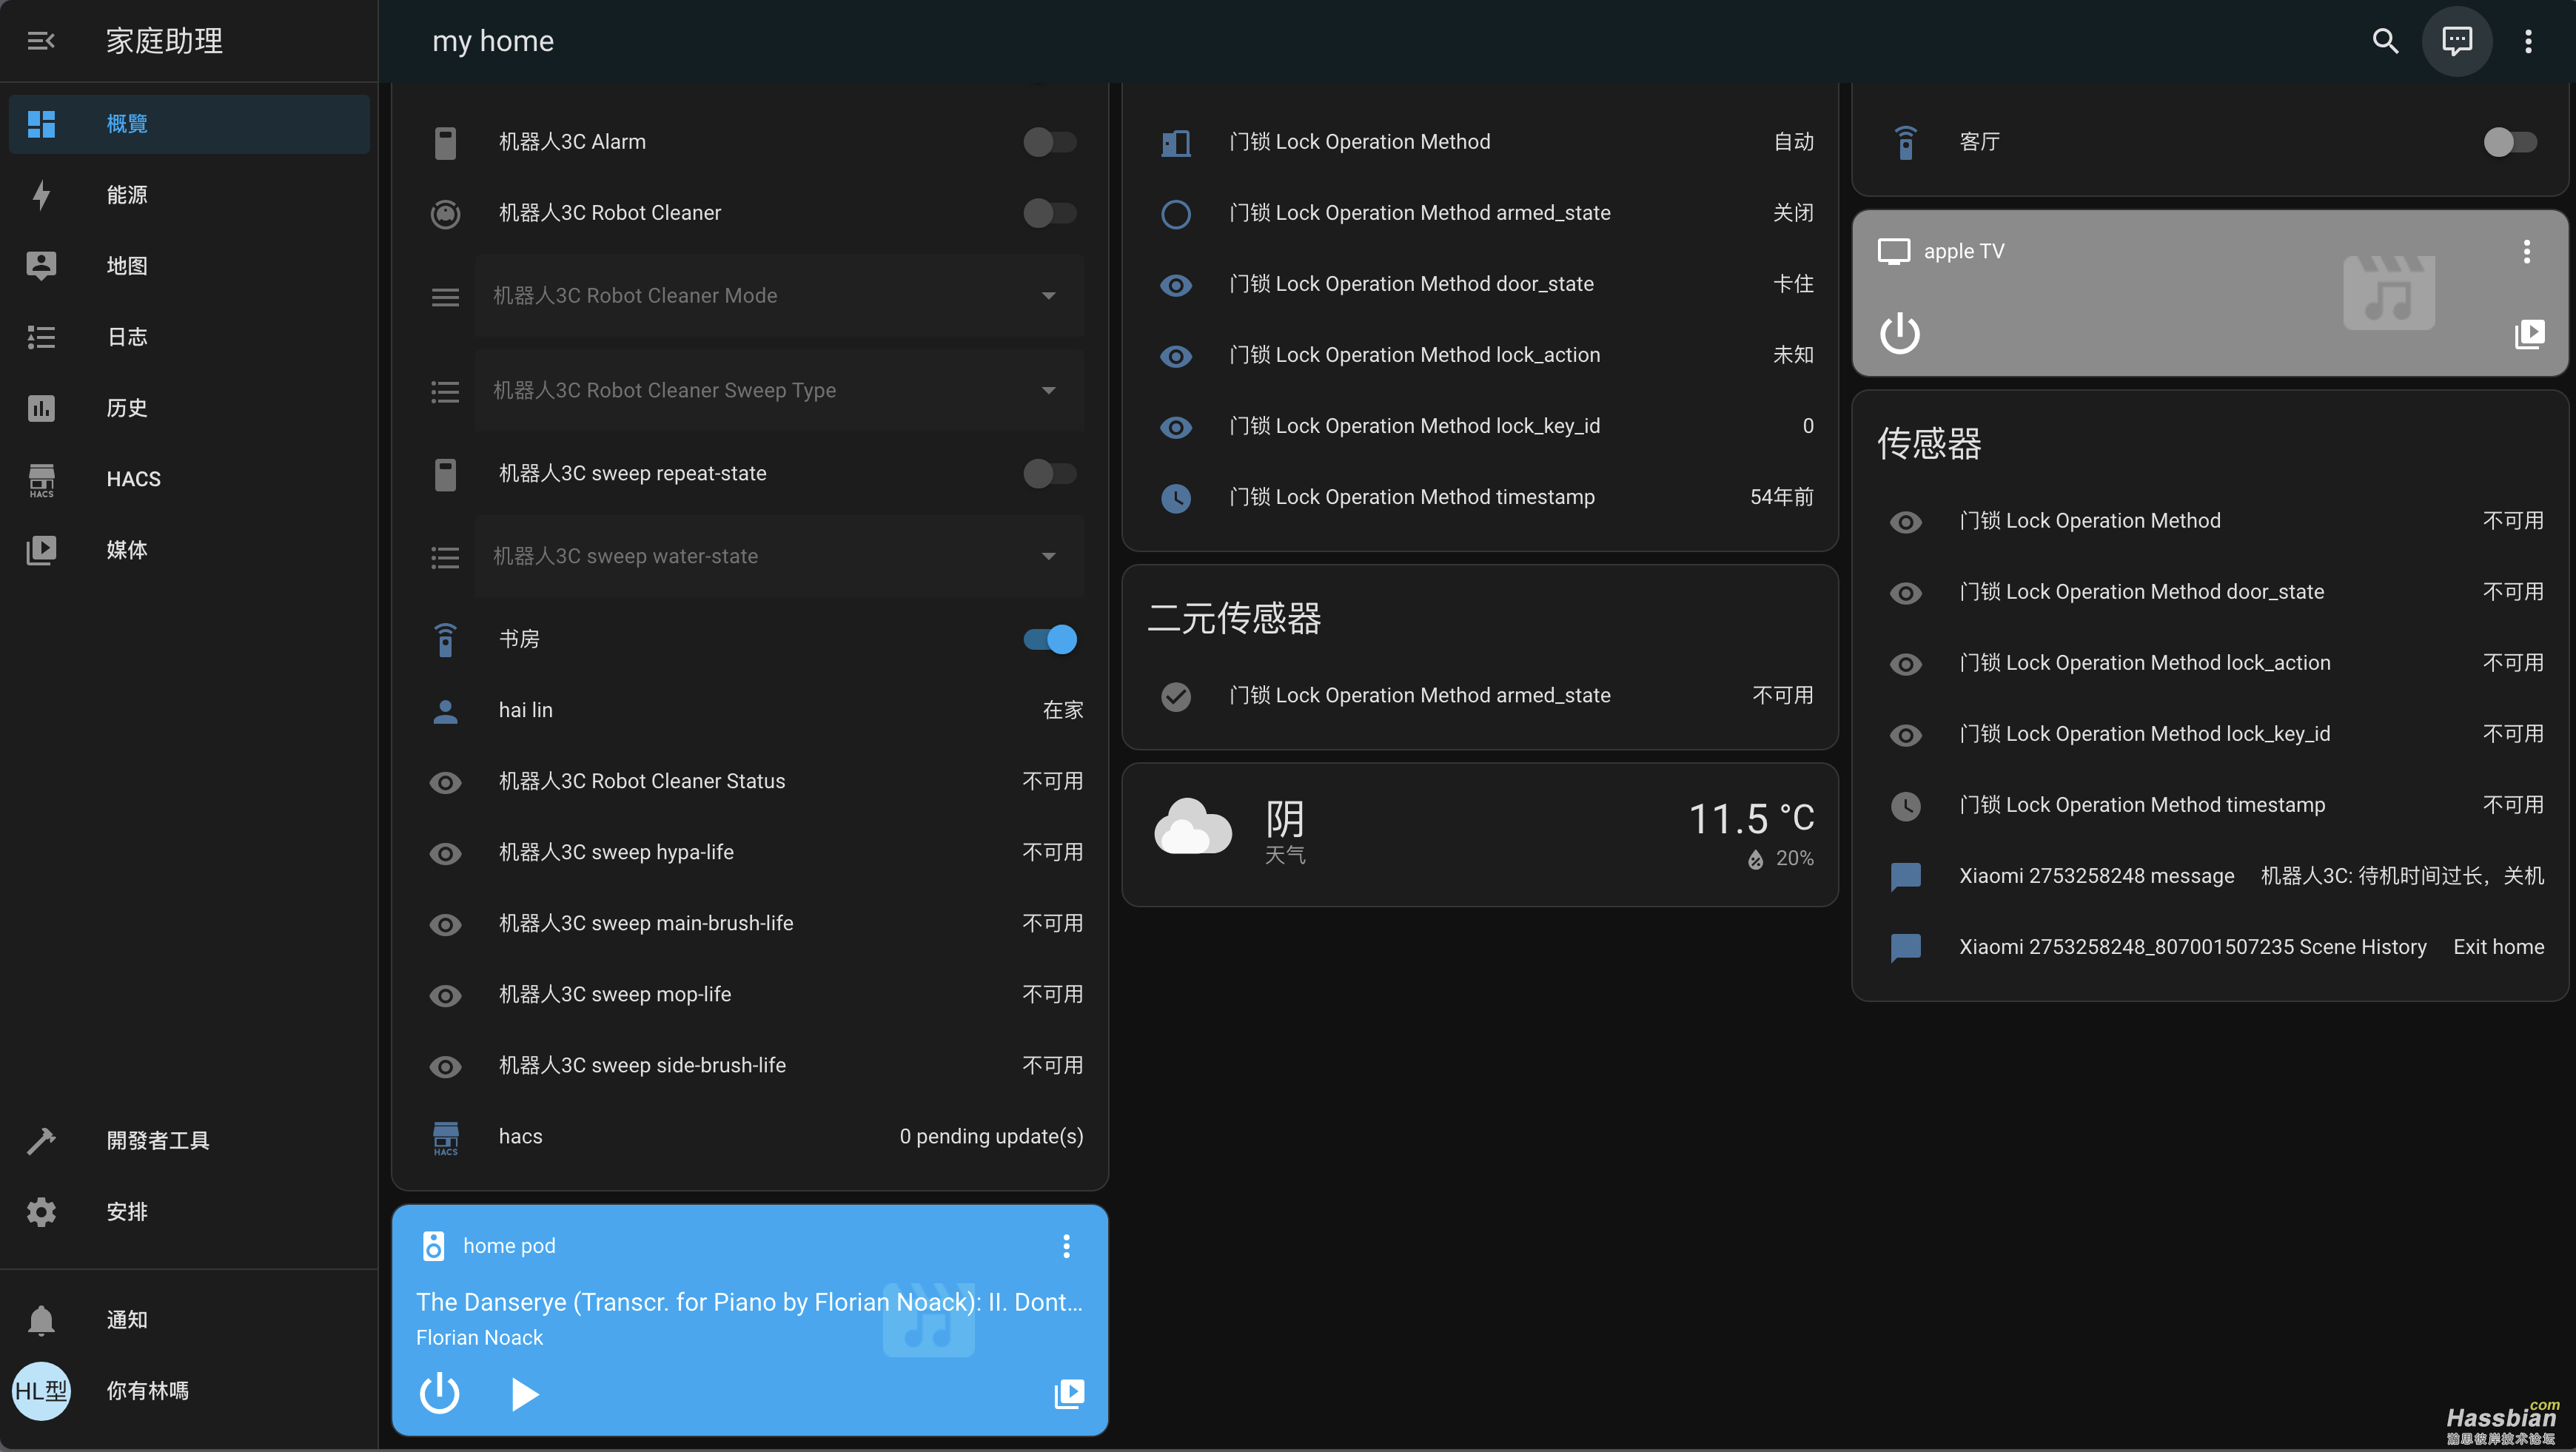Open the user profile avatar HL型
Screen dimensions: 2576x1452
coord(41,1391)
